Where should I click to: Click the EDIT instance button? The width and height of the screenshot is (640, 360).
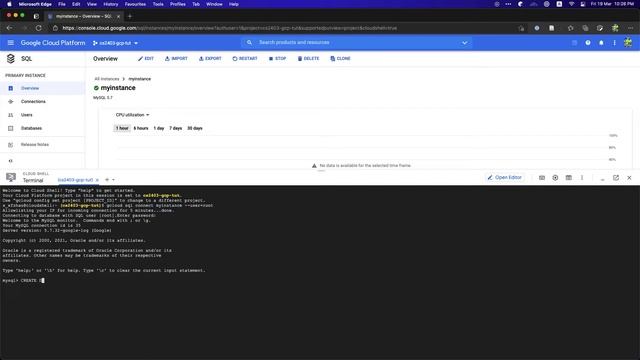click(146, 59)
